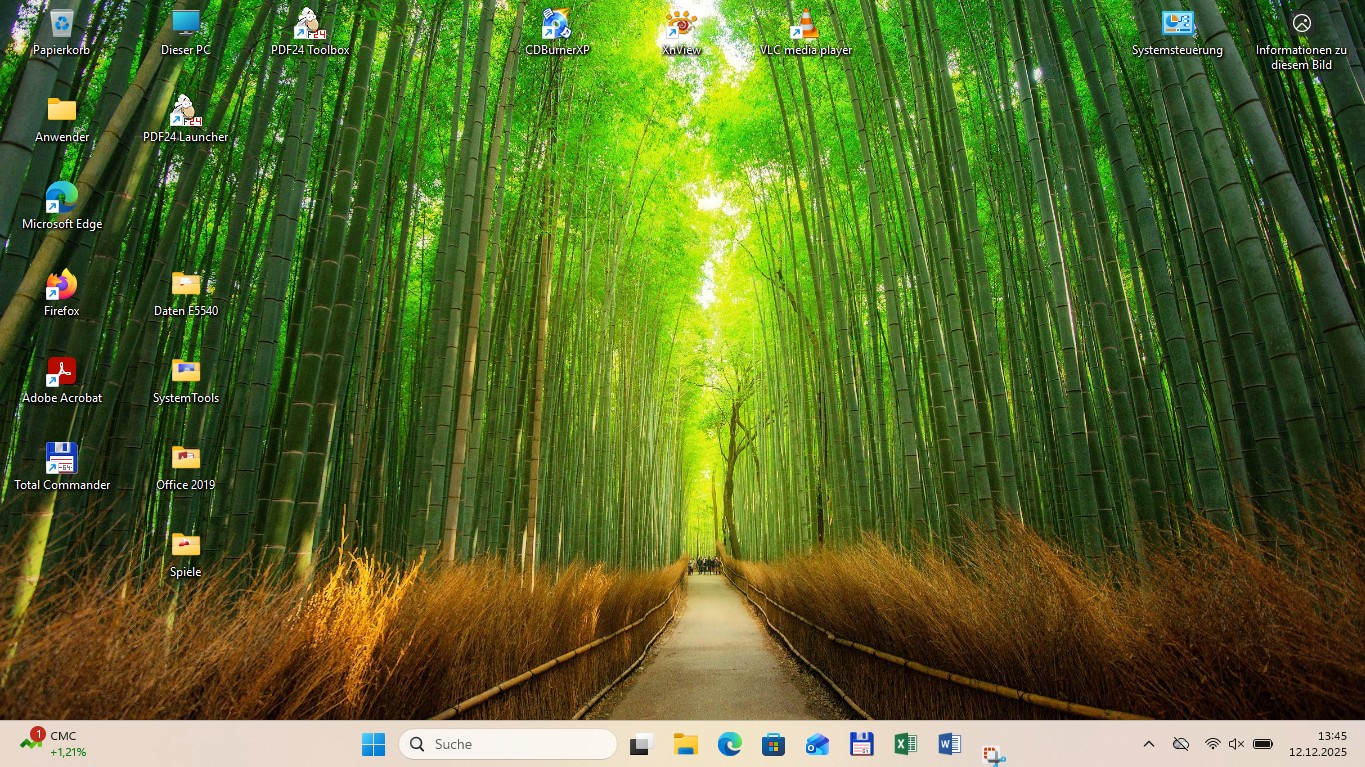Select the Firefox desktop icon
The height and width of the screenshot is (767, 1365).
point(62,290)
